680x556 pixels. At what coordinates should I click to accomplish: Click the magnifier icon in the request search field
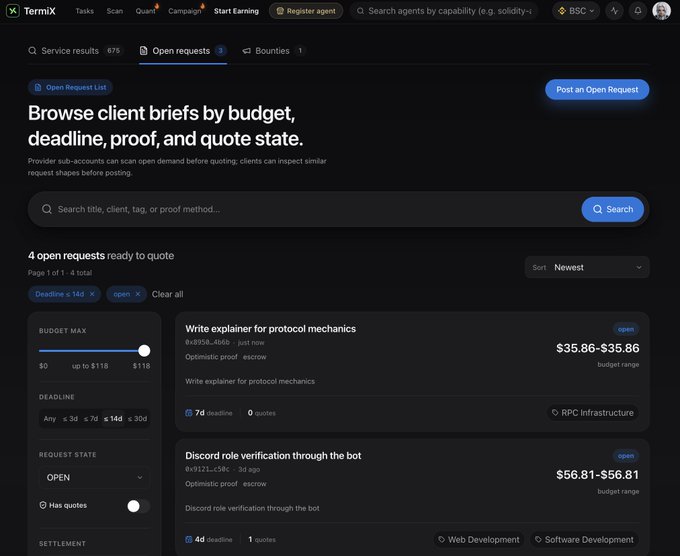[x=47, y=209]
